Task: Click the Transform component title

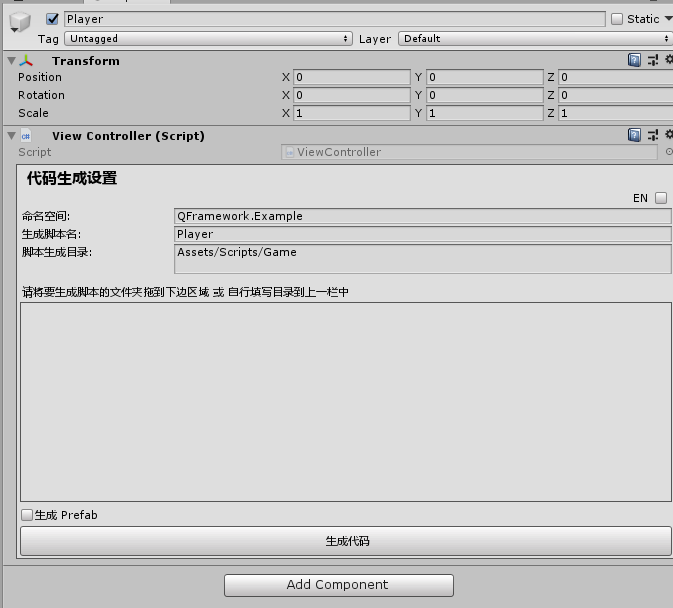Action: 86,61
